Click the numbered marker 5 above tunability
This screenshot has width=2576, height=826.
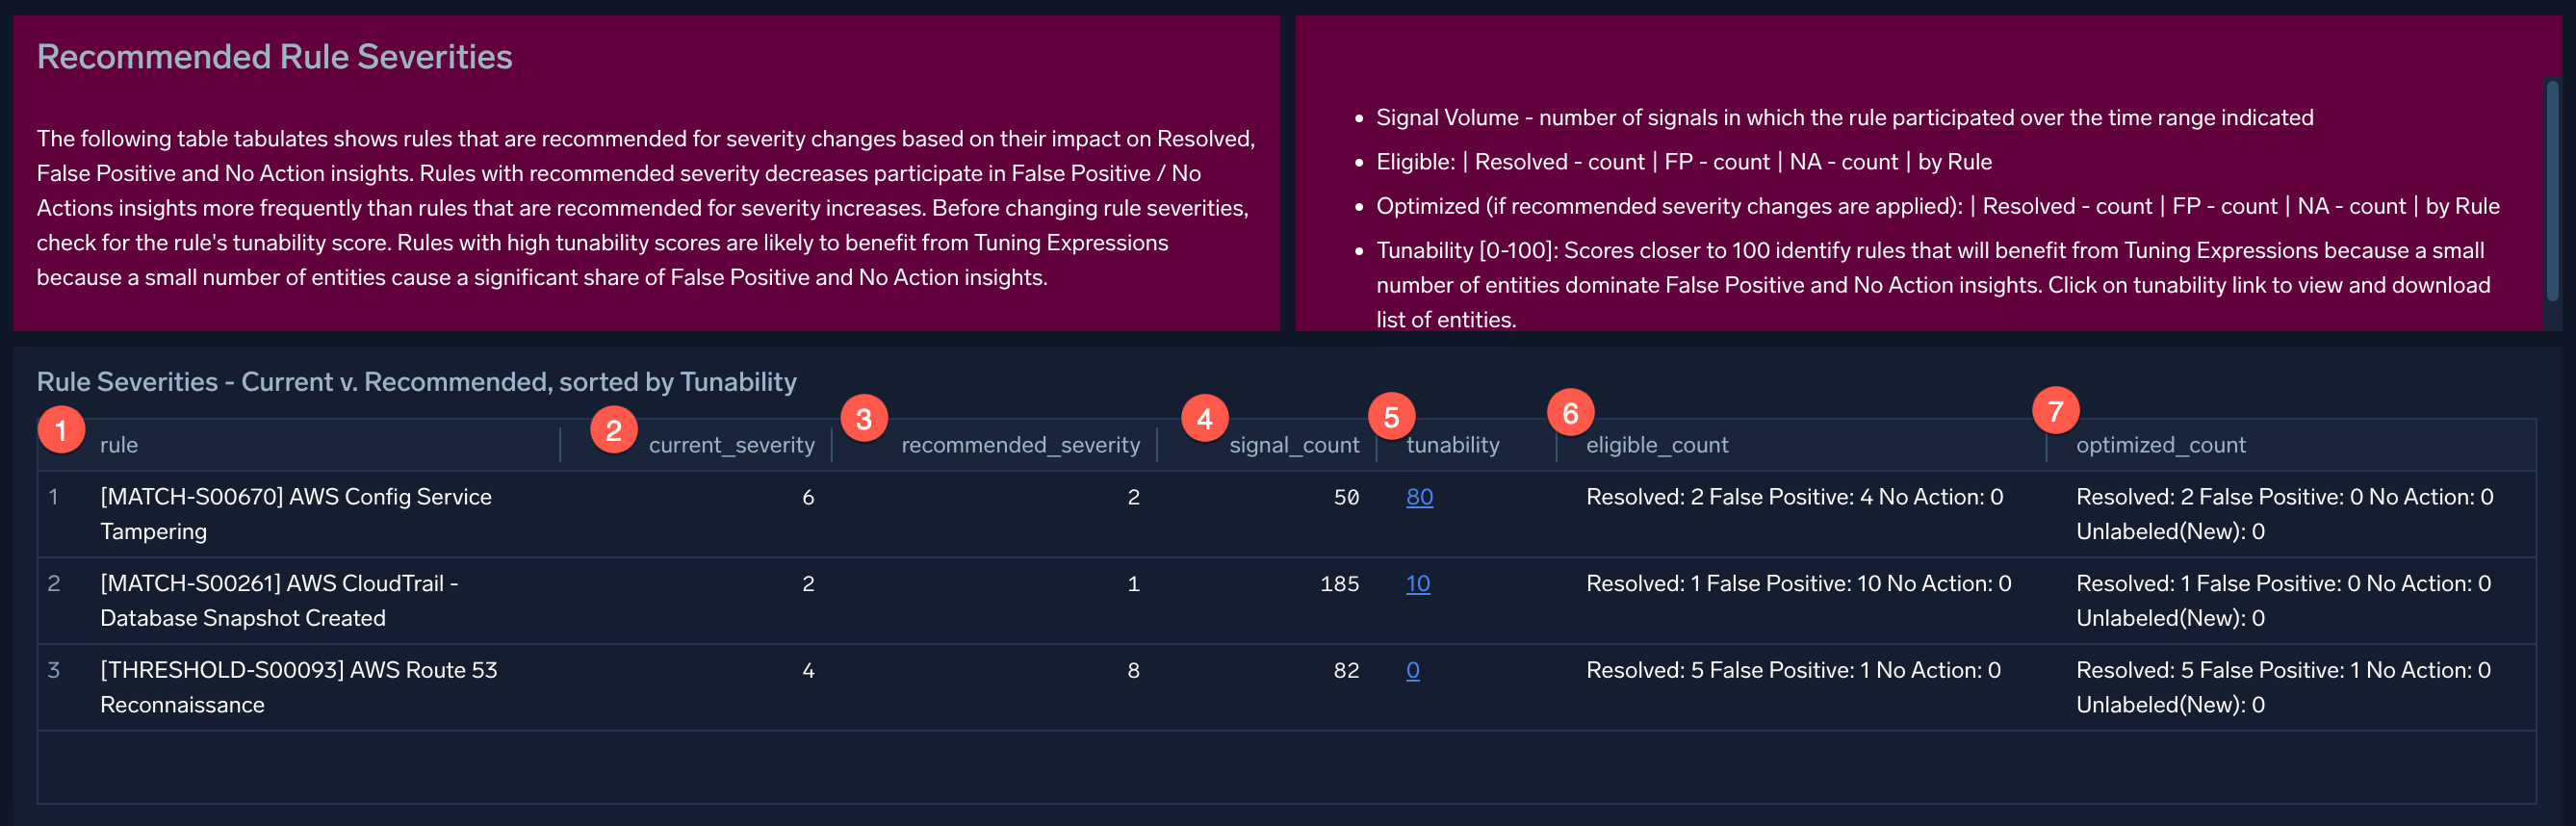(1391, 413)
